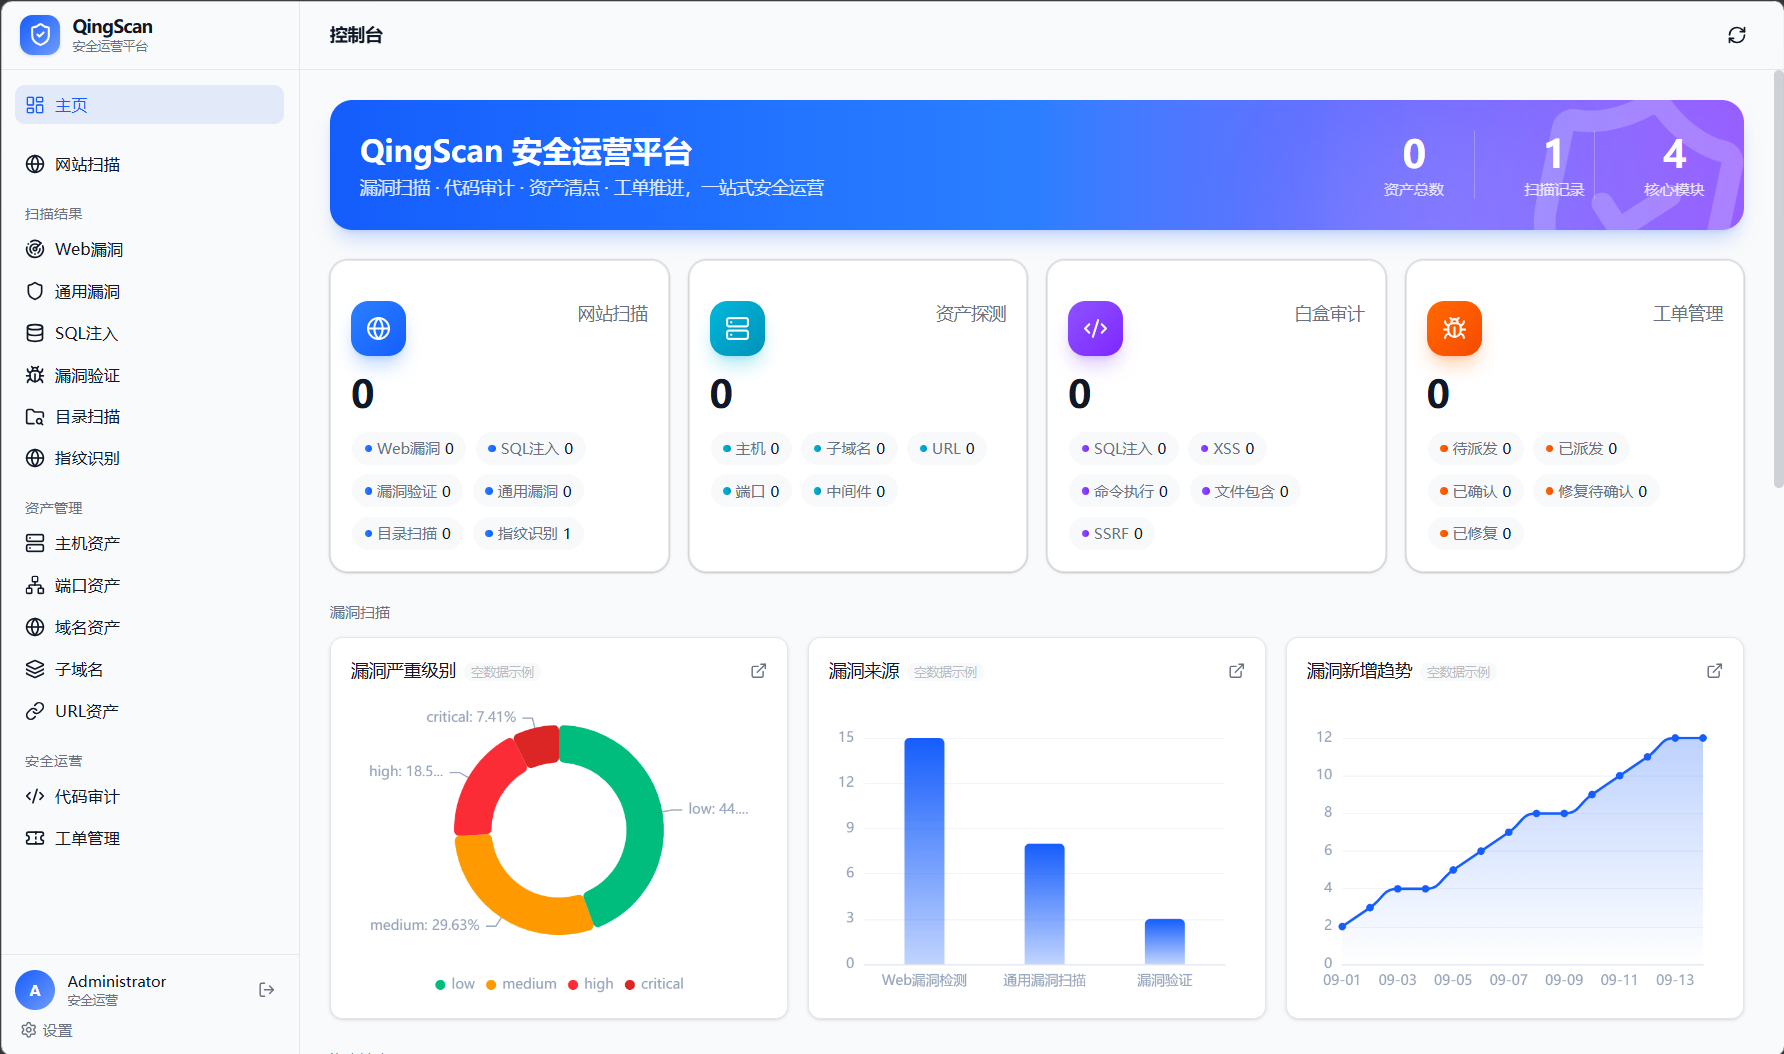This screenshot has height=1054, width=1784.
Task: Open 主页 home menu item
Action: 149,105
